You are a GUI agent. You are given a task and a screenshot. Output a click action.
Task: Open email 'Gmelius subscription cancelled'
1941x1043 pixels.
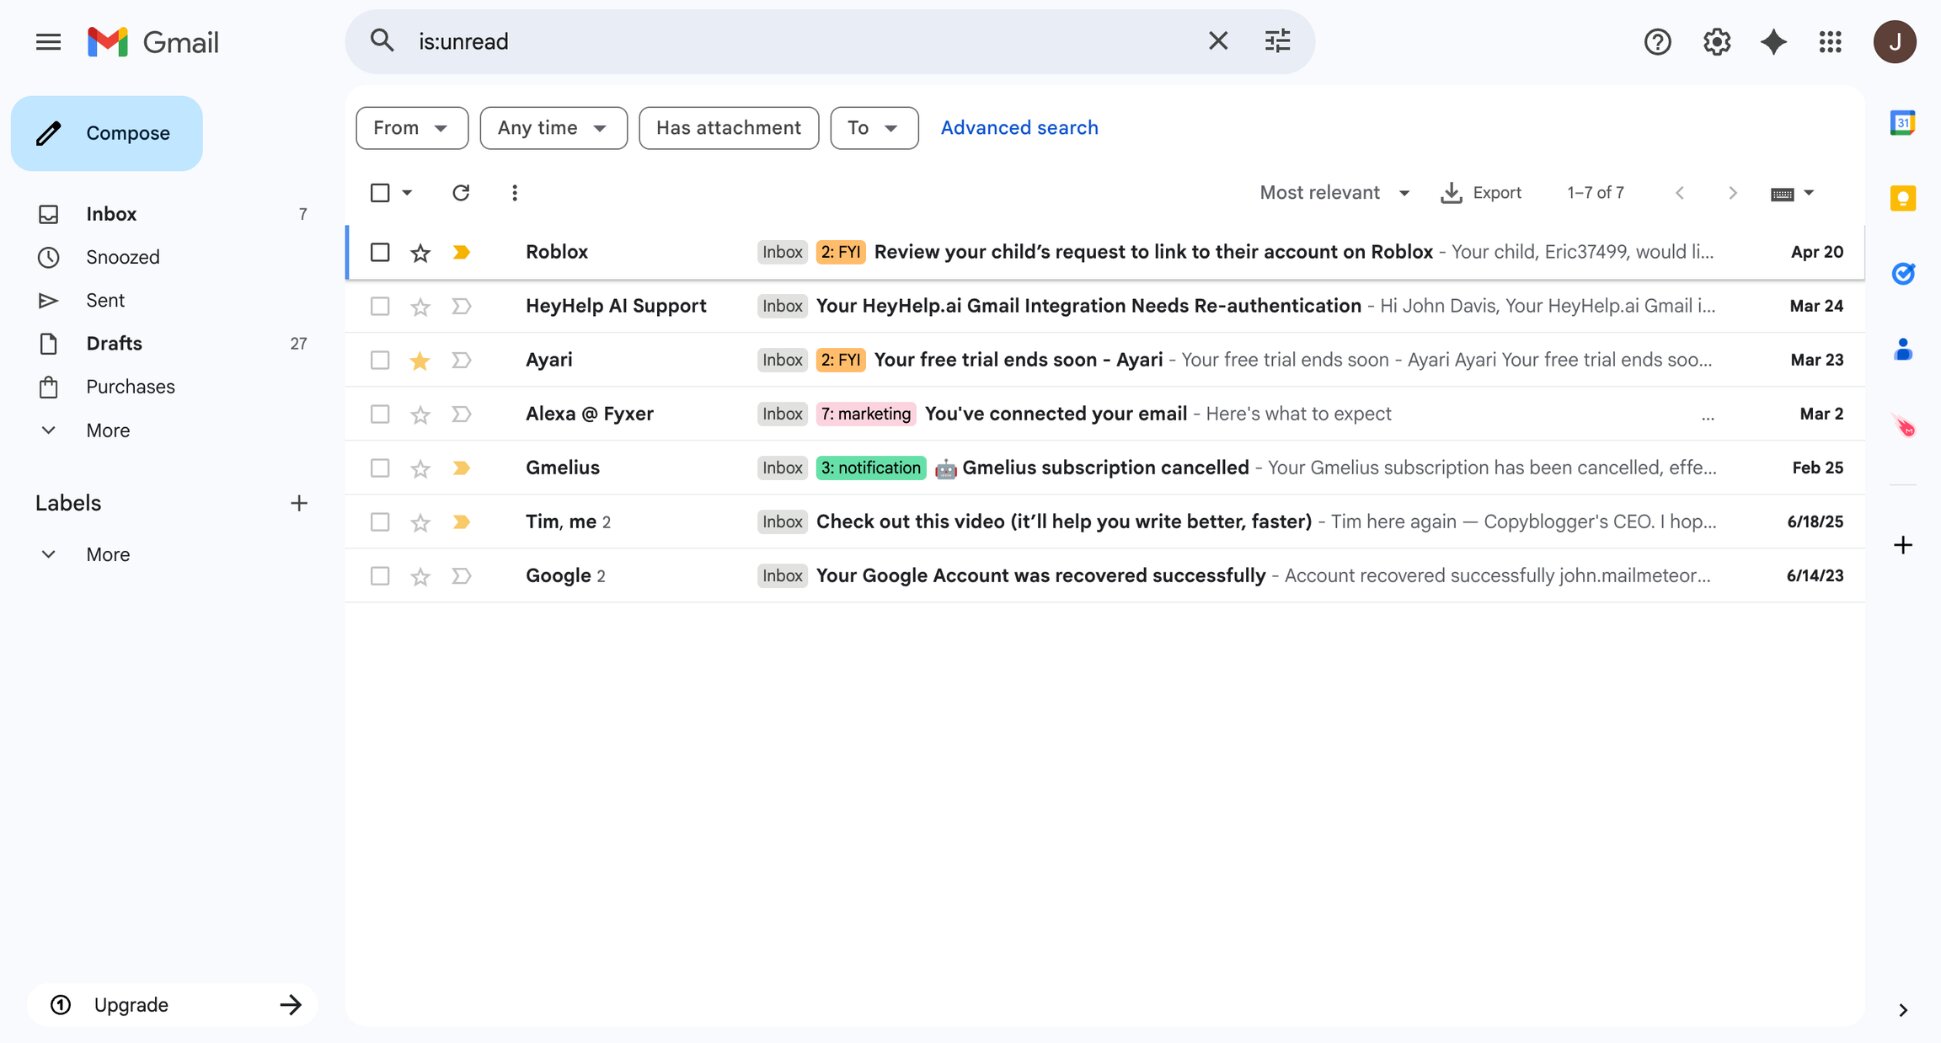(x=1105, y=468)
